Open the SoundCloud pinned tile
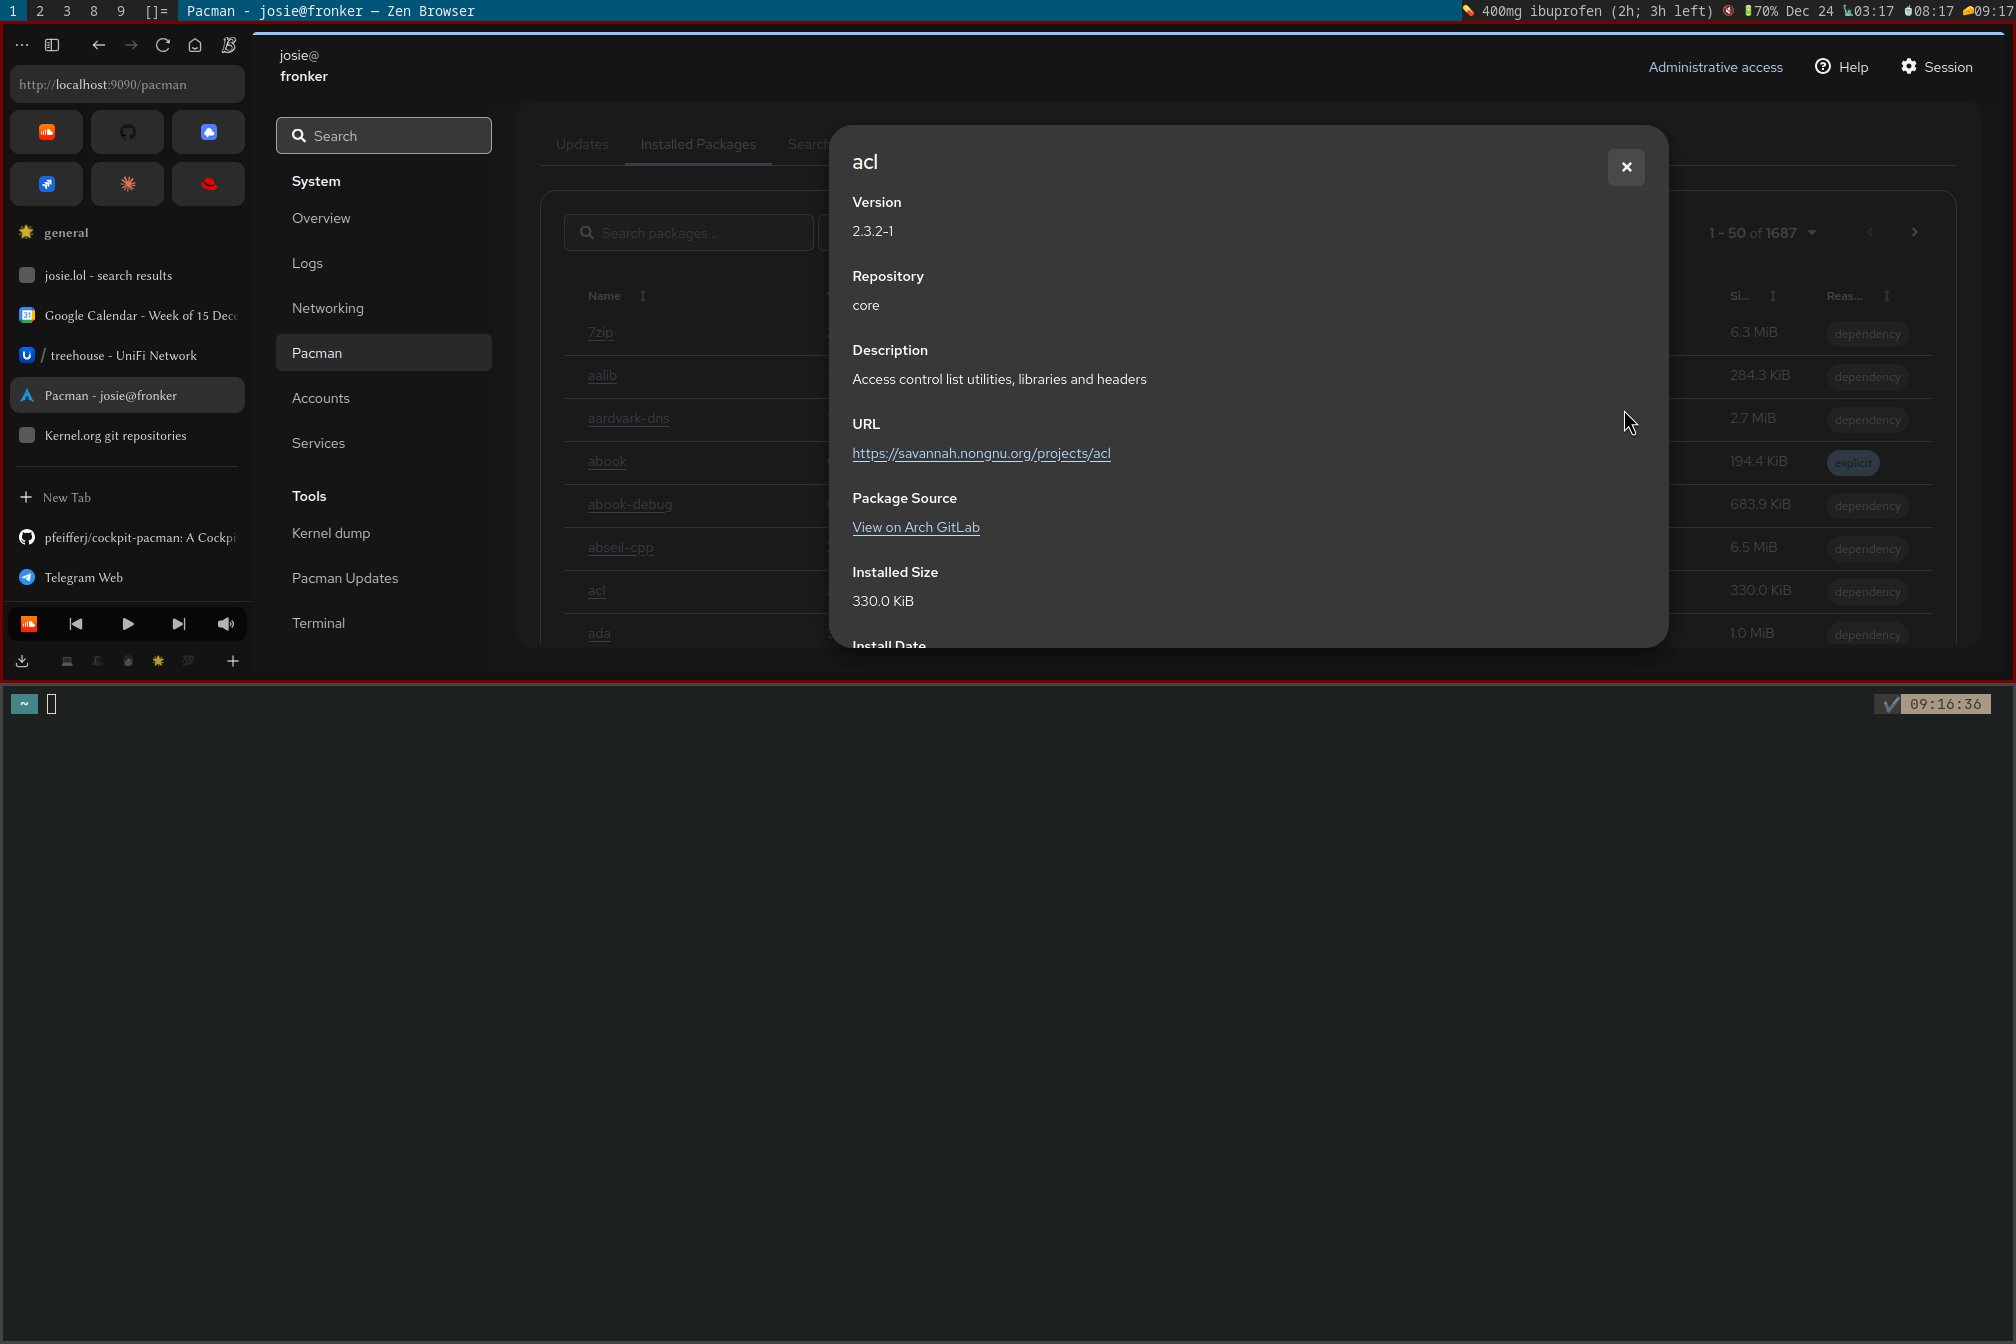 pos(47,132)
